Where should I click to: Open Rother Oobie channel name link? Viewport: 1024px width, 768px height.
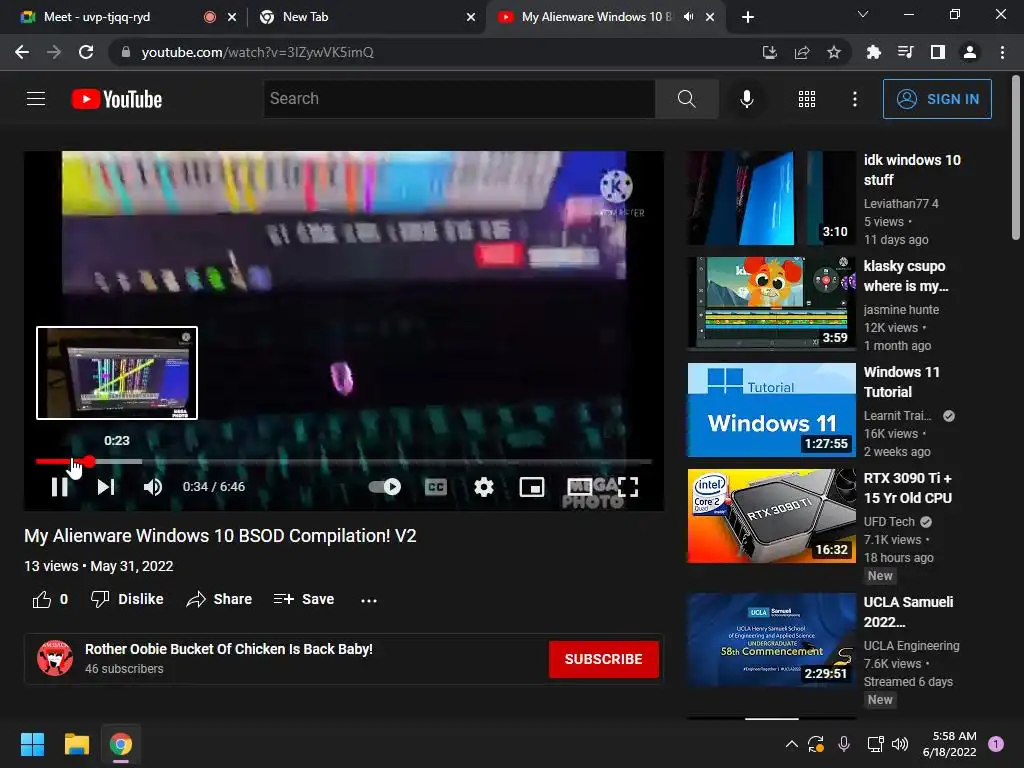click(229, 649)
